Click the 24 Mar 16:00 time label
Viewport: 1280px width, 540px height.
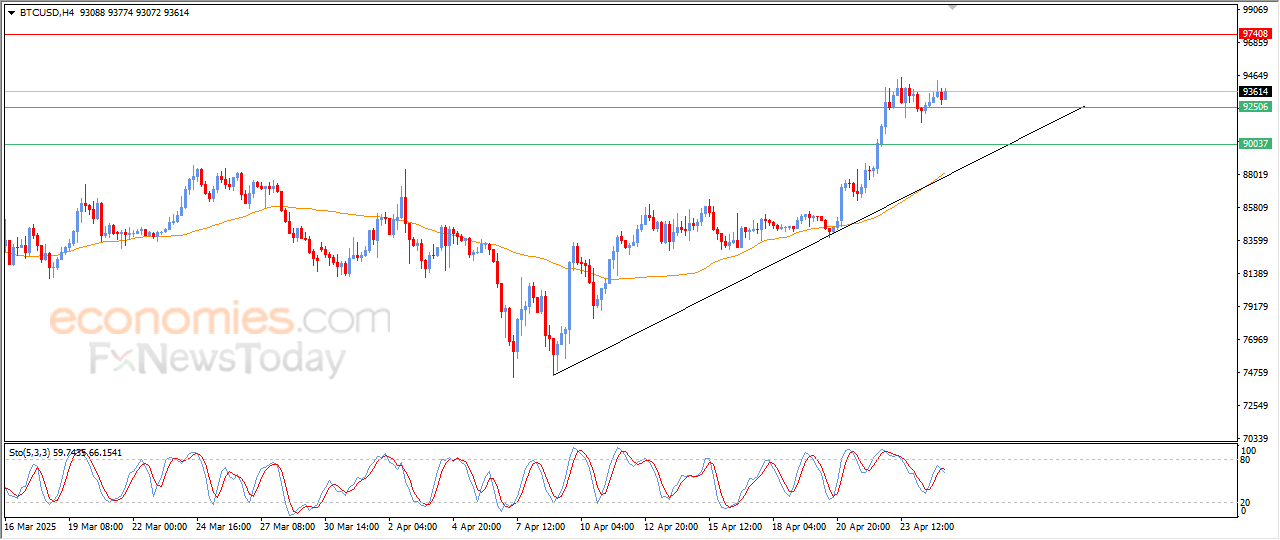(225, 525)
